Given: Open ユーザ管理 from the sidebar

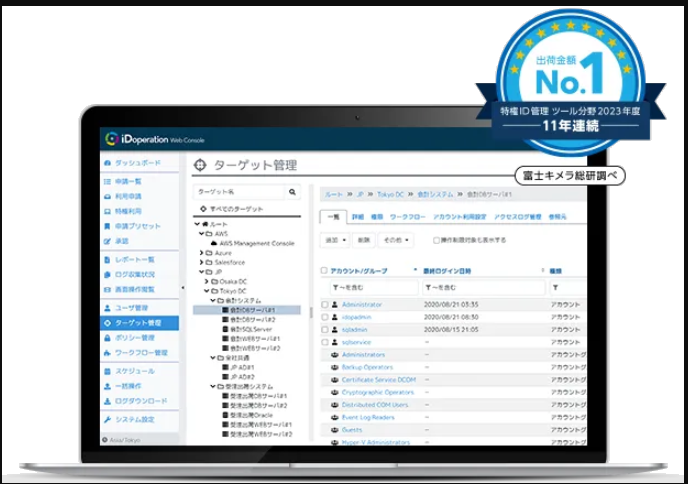Looking at the screenshot, I should coord(131,308).
